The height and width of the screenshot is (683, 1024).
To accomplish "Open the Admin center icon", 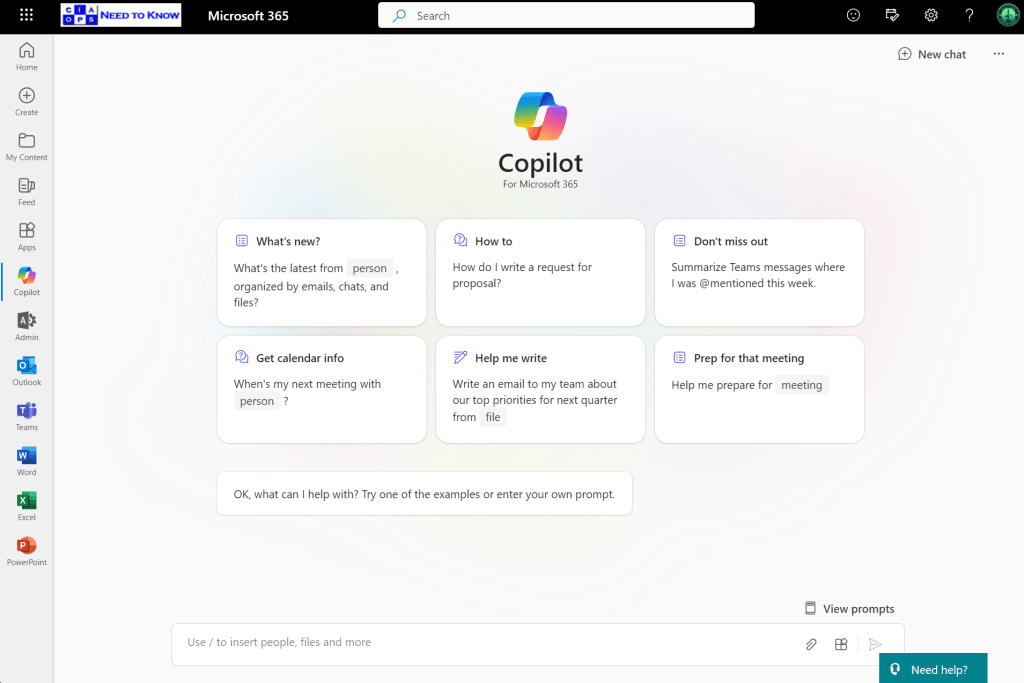I will coord(27,326).
